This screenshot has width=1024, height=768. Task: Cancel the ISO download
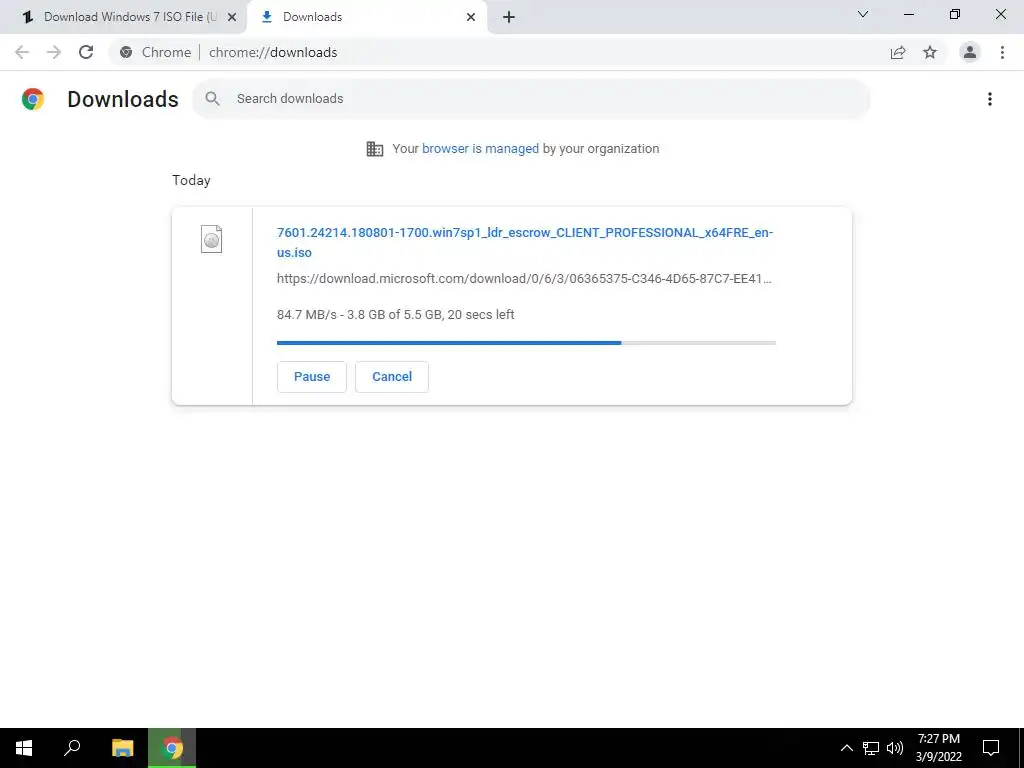tap(392, 377)
